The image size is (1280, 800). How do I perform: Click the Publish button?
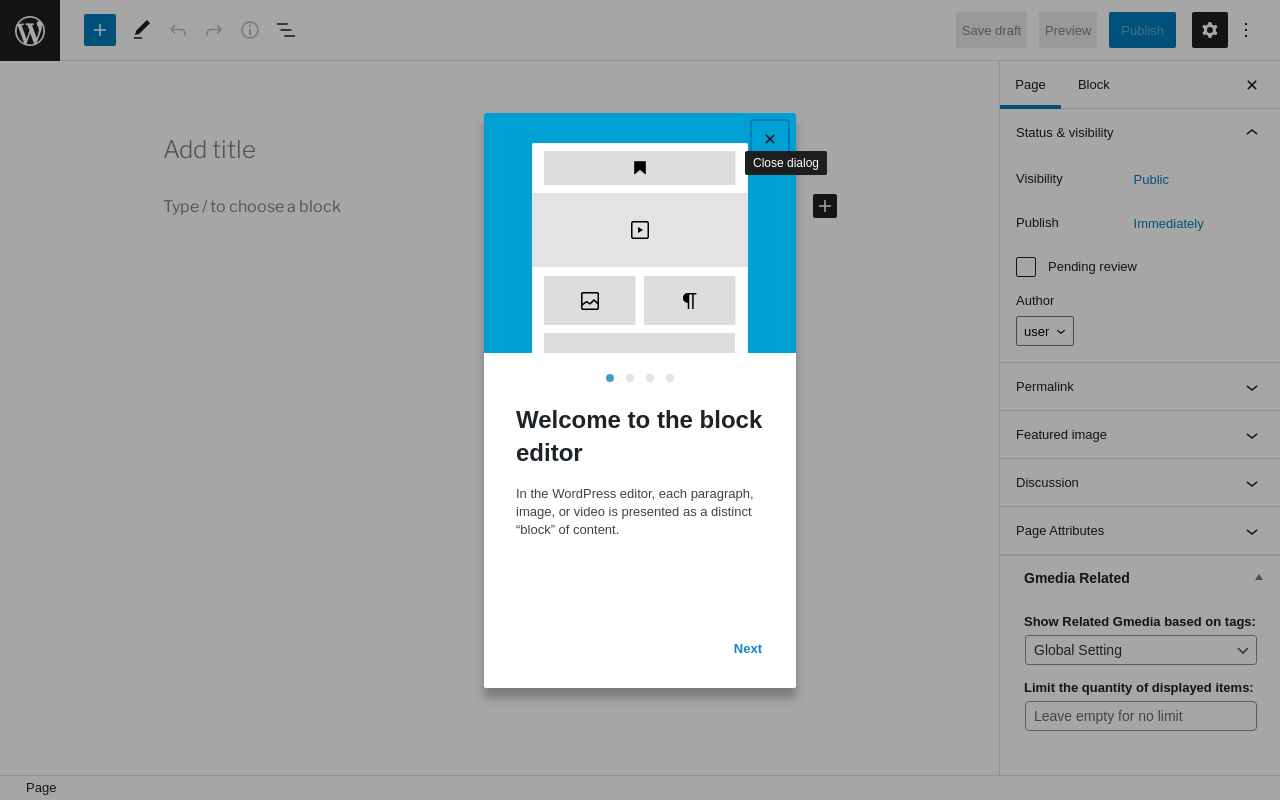point(1142,30)
